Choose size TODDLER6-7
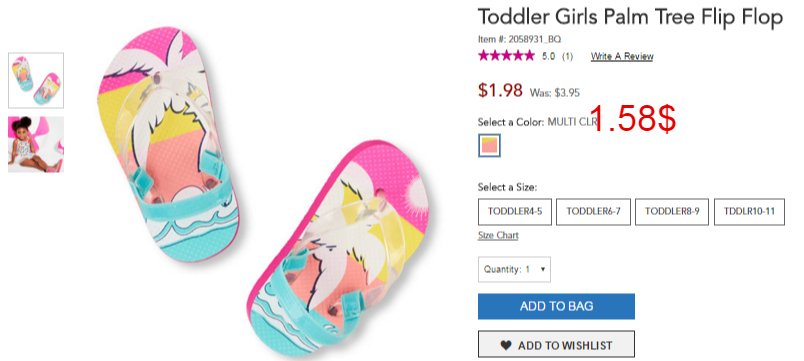This screenshot has height=361, width=804. tap(593, 212)
